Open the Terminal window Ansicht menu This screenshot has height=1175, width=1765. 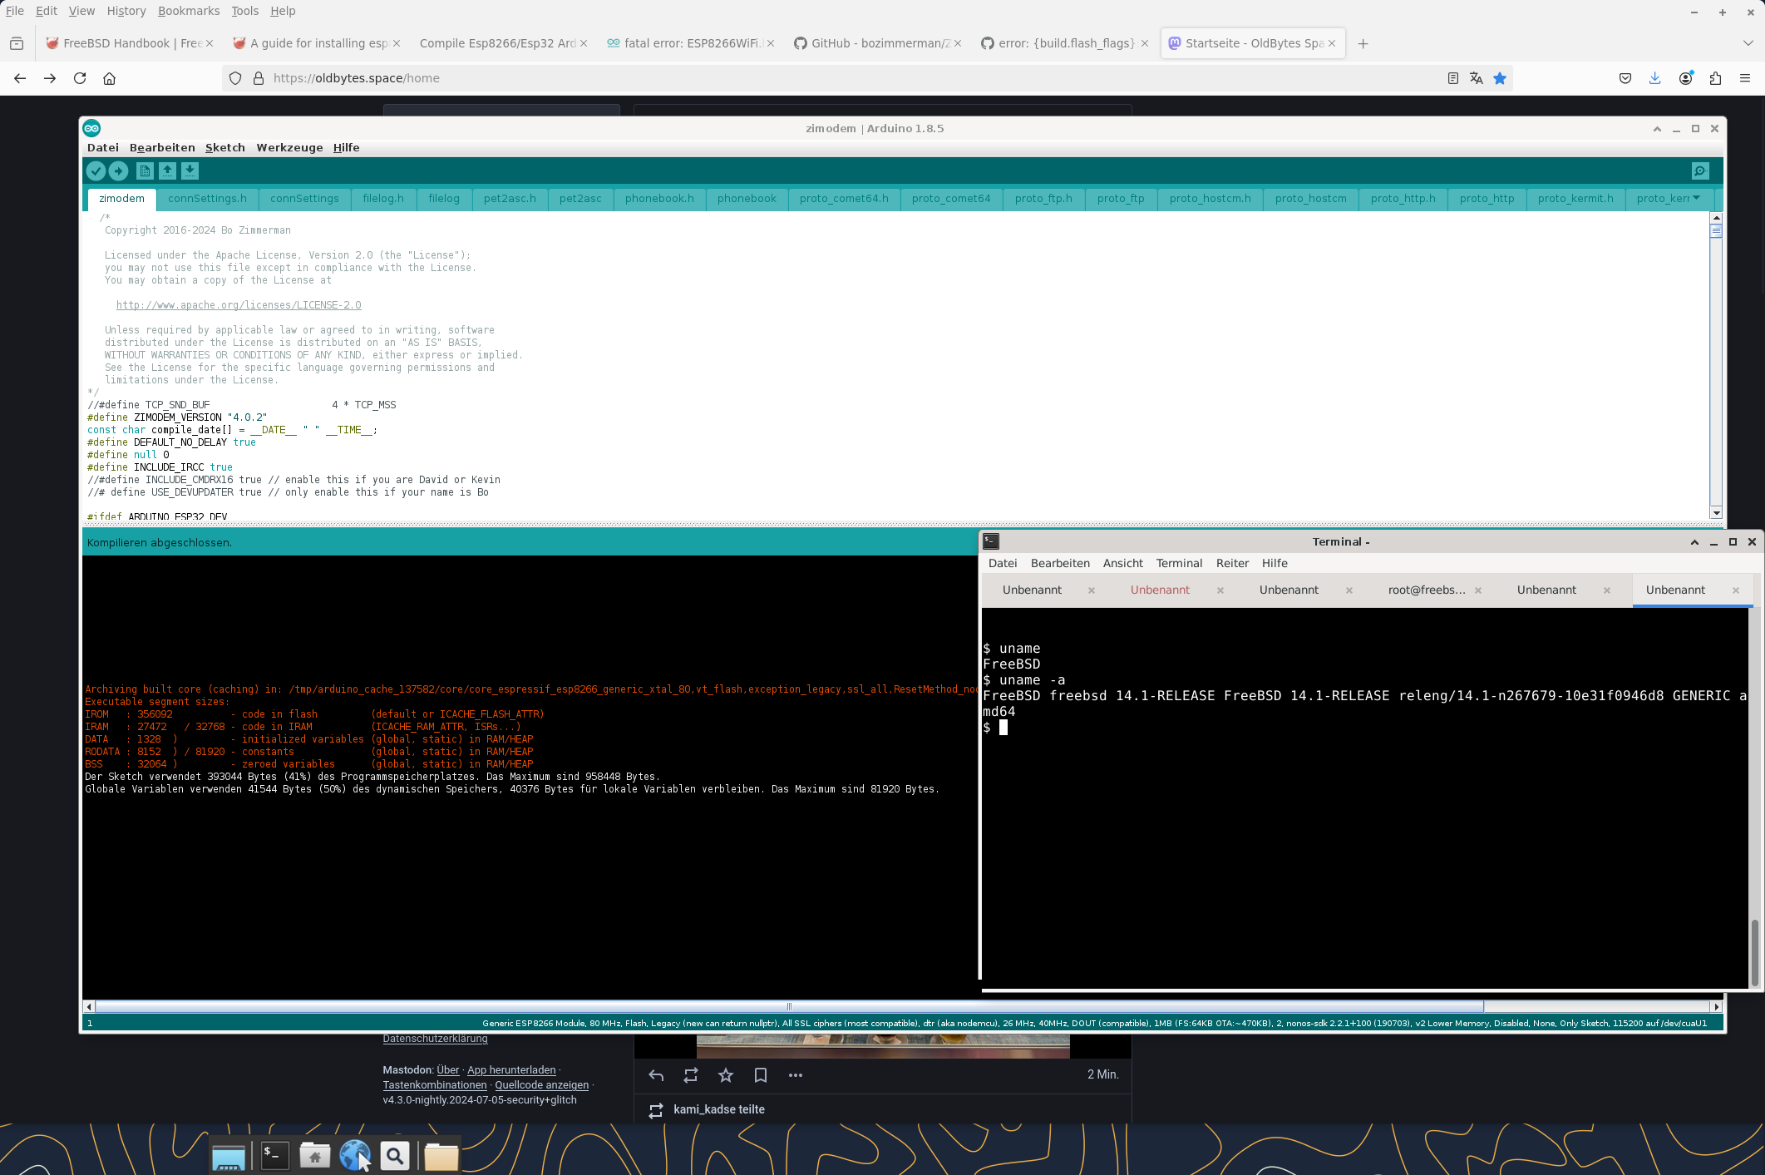pyautogui.click(x=1123, y=563)
